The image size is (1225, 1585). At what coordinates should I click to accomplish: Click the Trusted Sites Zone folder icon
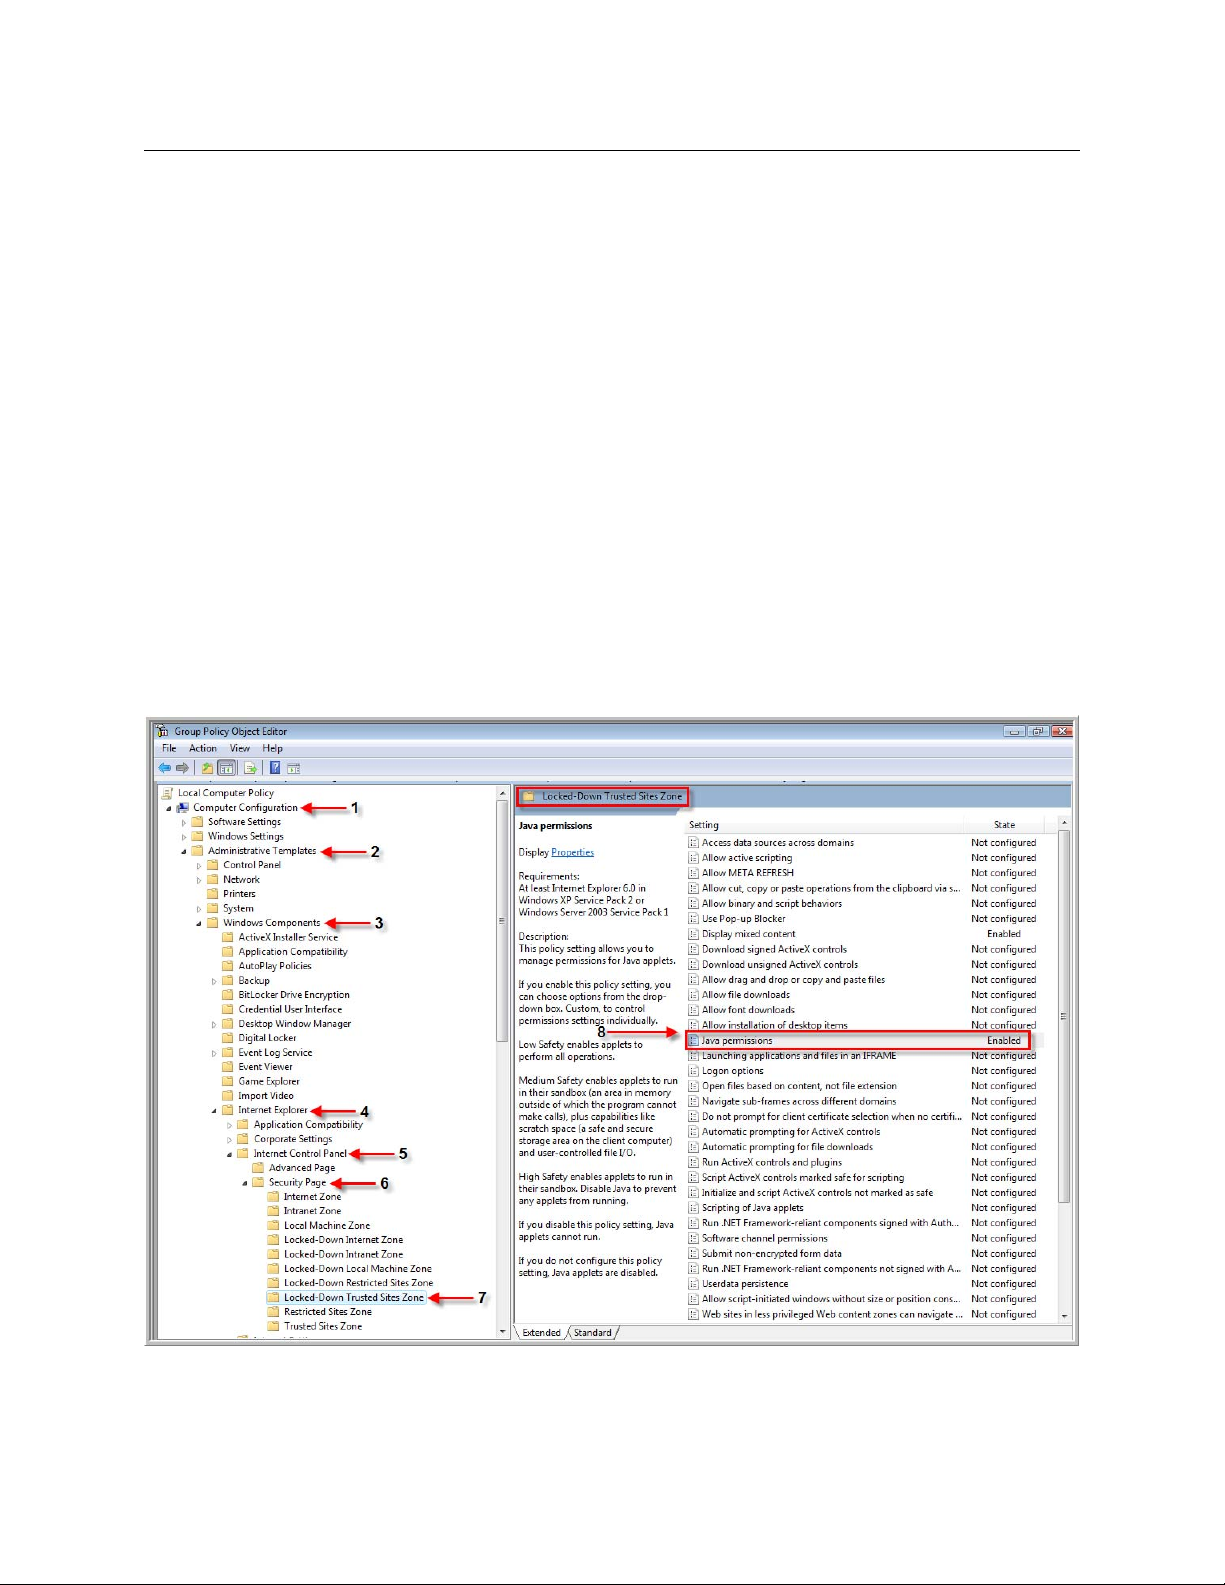(x=274, y=1326)
